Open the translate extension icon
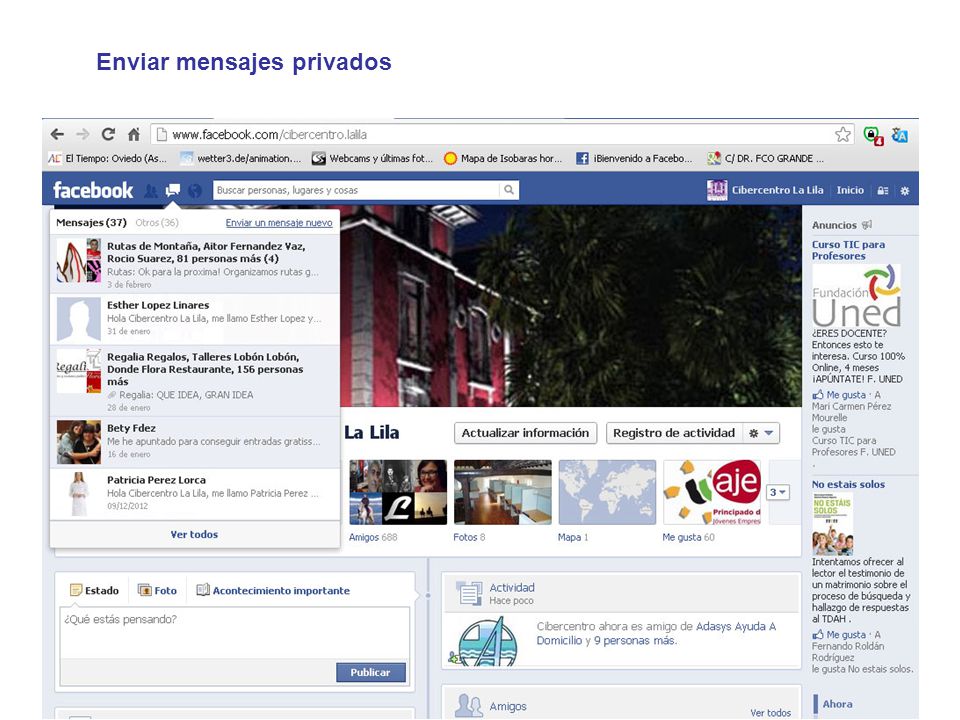The height and width of the screenshot is (720, 960). (x=899, y=135)
